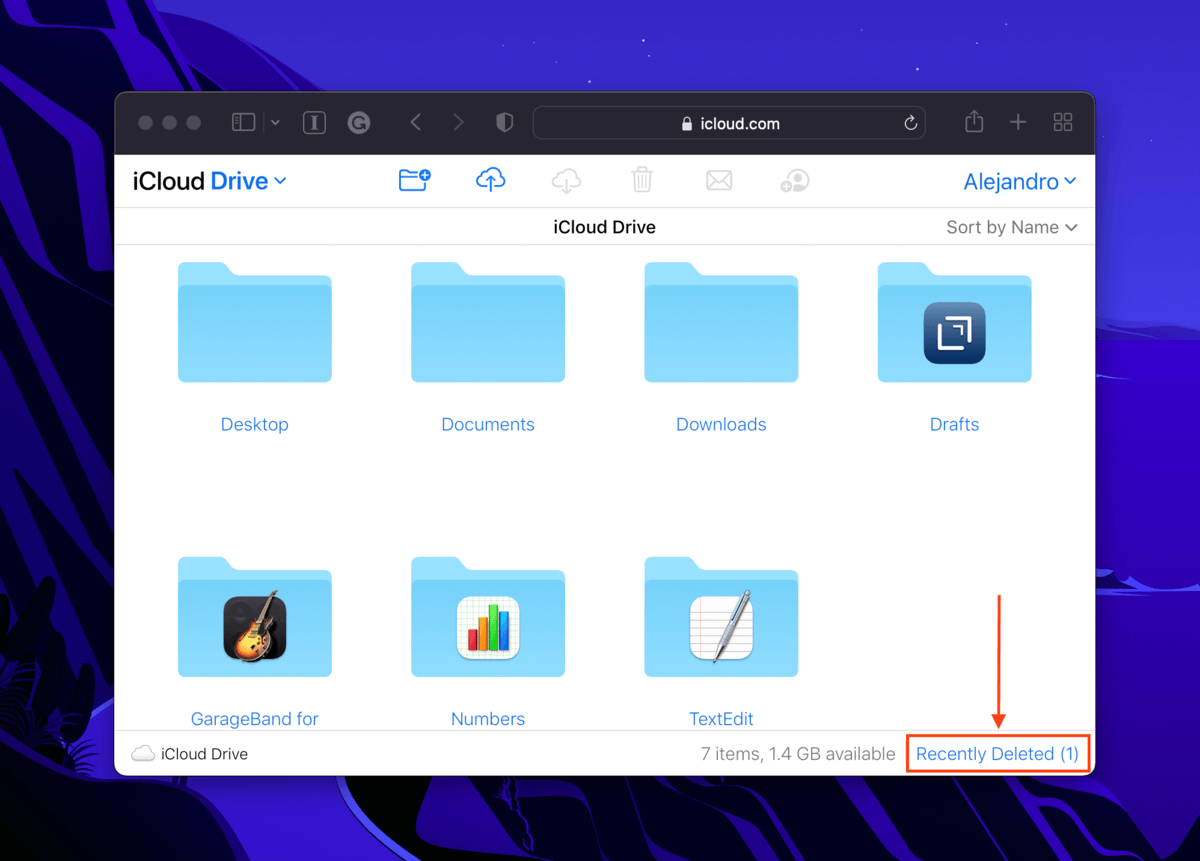Open the Recently Deleted (1) link
The width and height of the screenshot is (1200, 861).
click(x=997, y=754)
